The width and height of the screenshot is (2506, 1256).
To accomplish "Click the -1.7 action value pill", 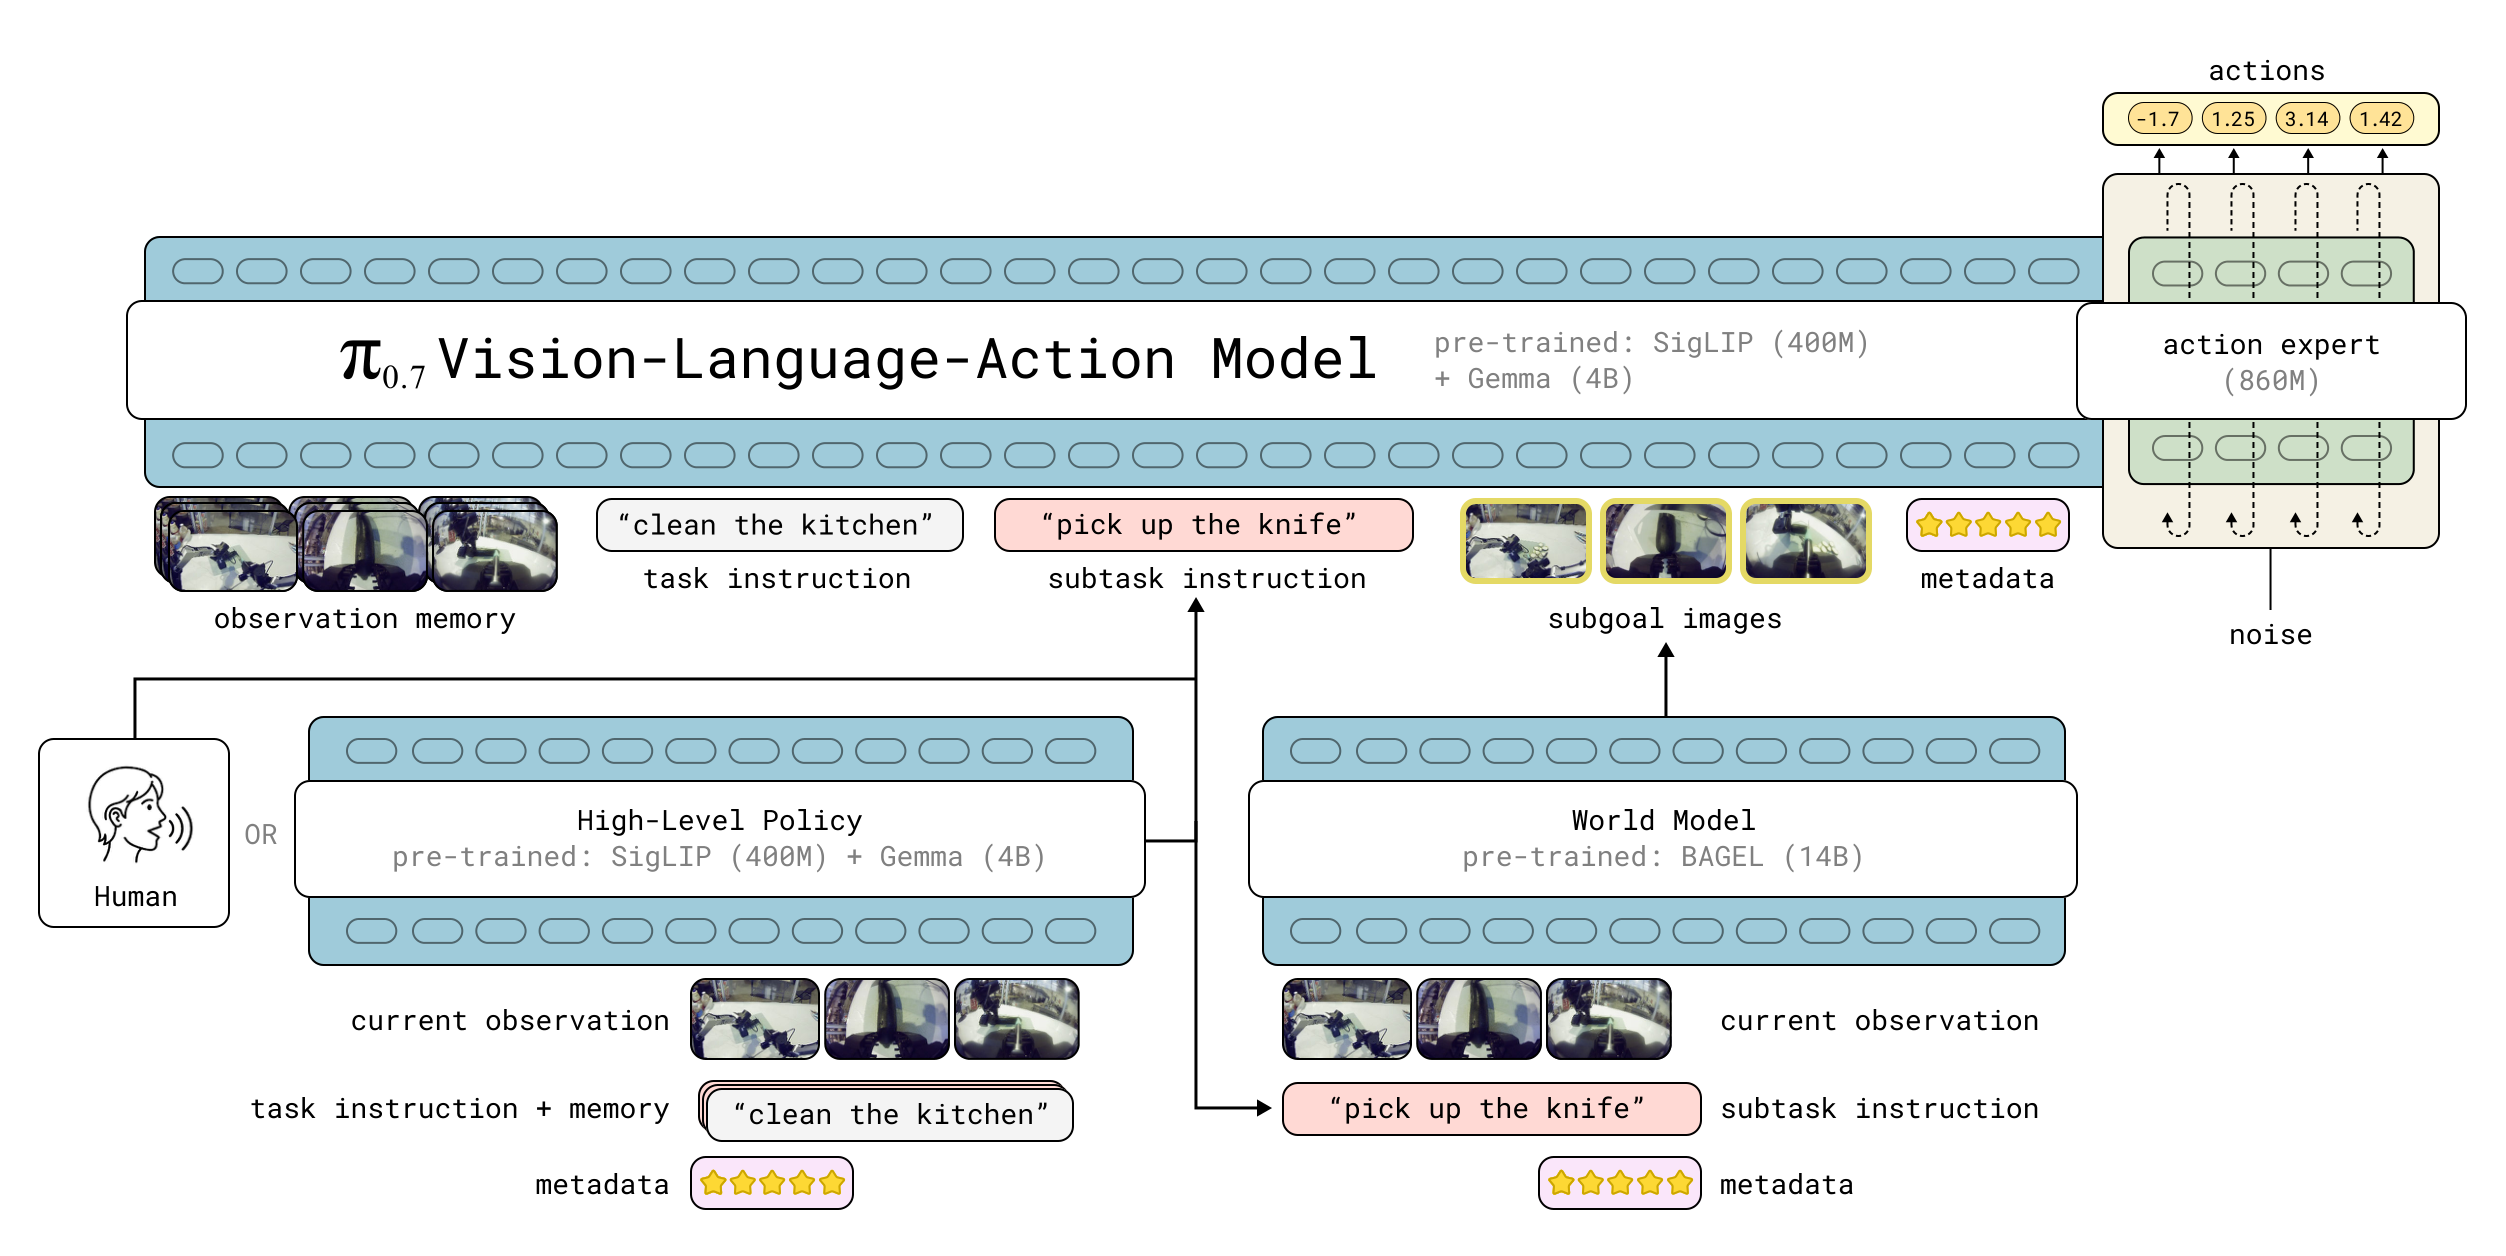I will tap(2159, 119).
